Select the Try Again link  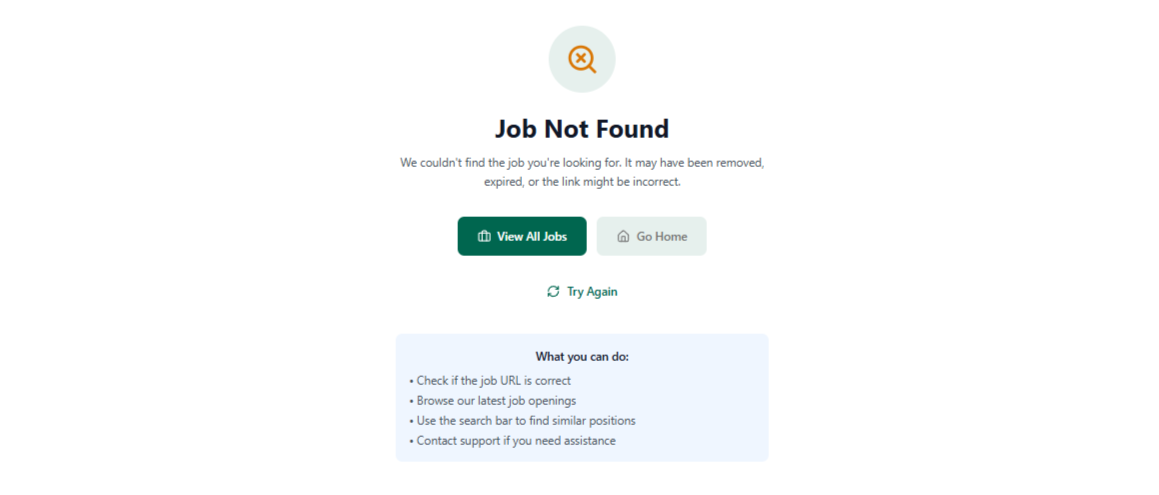click(x=592, y=292)
